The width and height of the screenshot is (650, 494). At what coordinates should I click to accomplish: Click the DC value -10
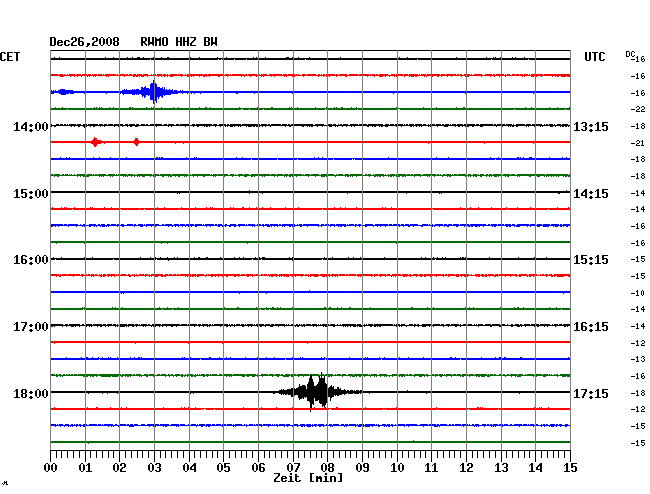tap(638, 293)
